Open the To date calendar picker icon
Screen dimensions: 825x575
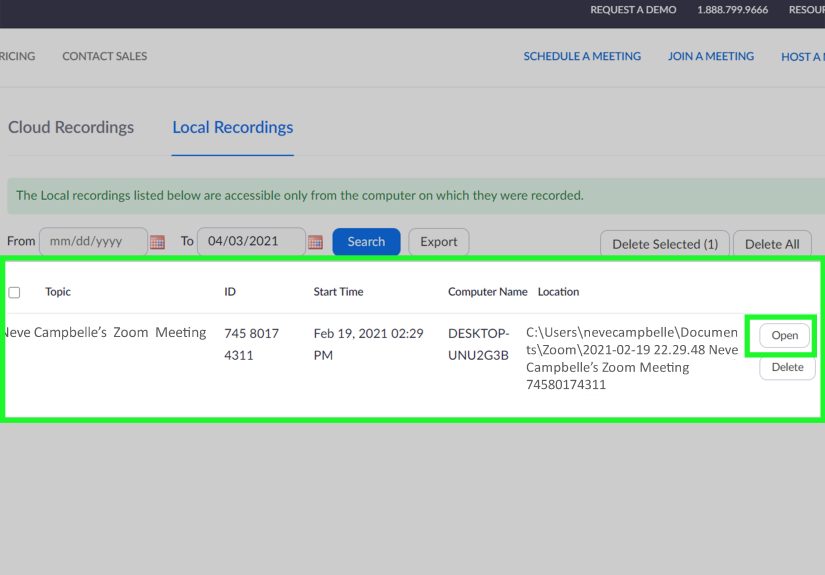point(315,242)
